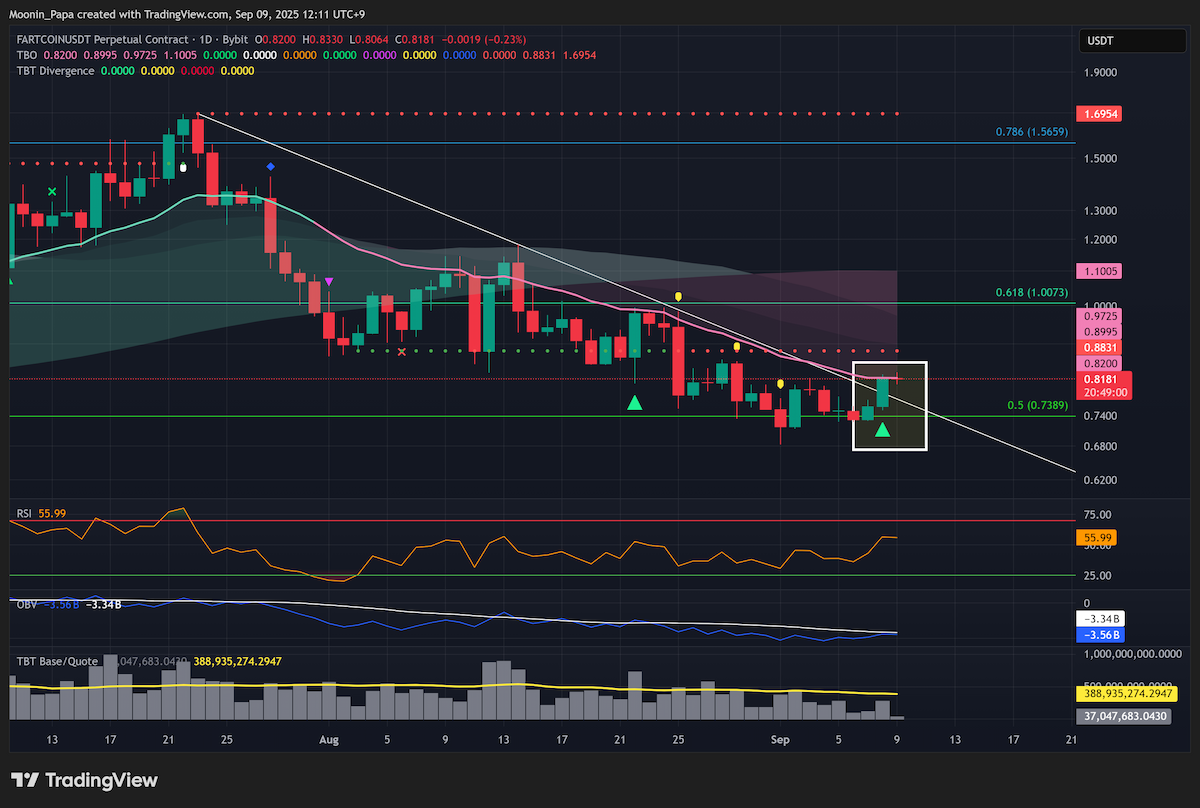Click the green up-triangle signal near Aug 22
Viewport: 1200px width, 808px height.
pyautogui.click(x=635, y=402)
